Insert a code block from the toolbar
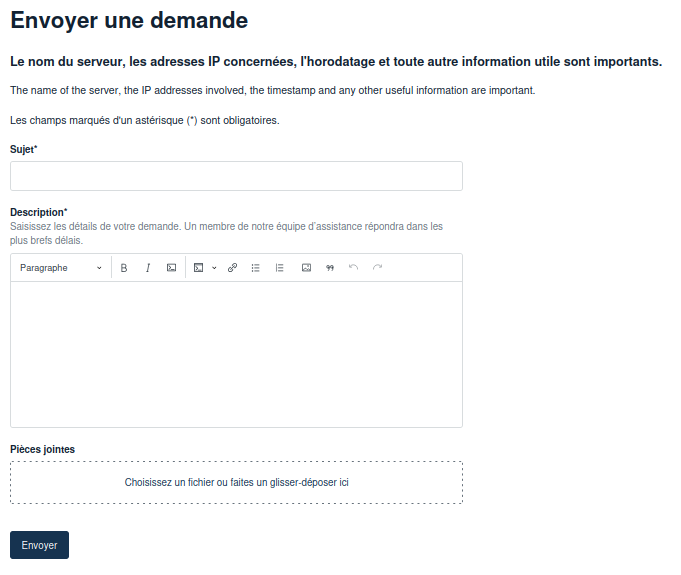Screen dimensions: 681x575 click(x=198, y=268)
